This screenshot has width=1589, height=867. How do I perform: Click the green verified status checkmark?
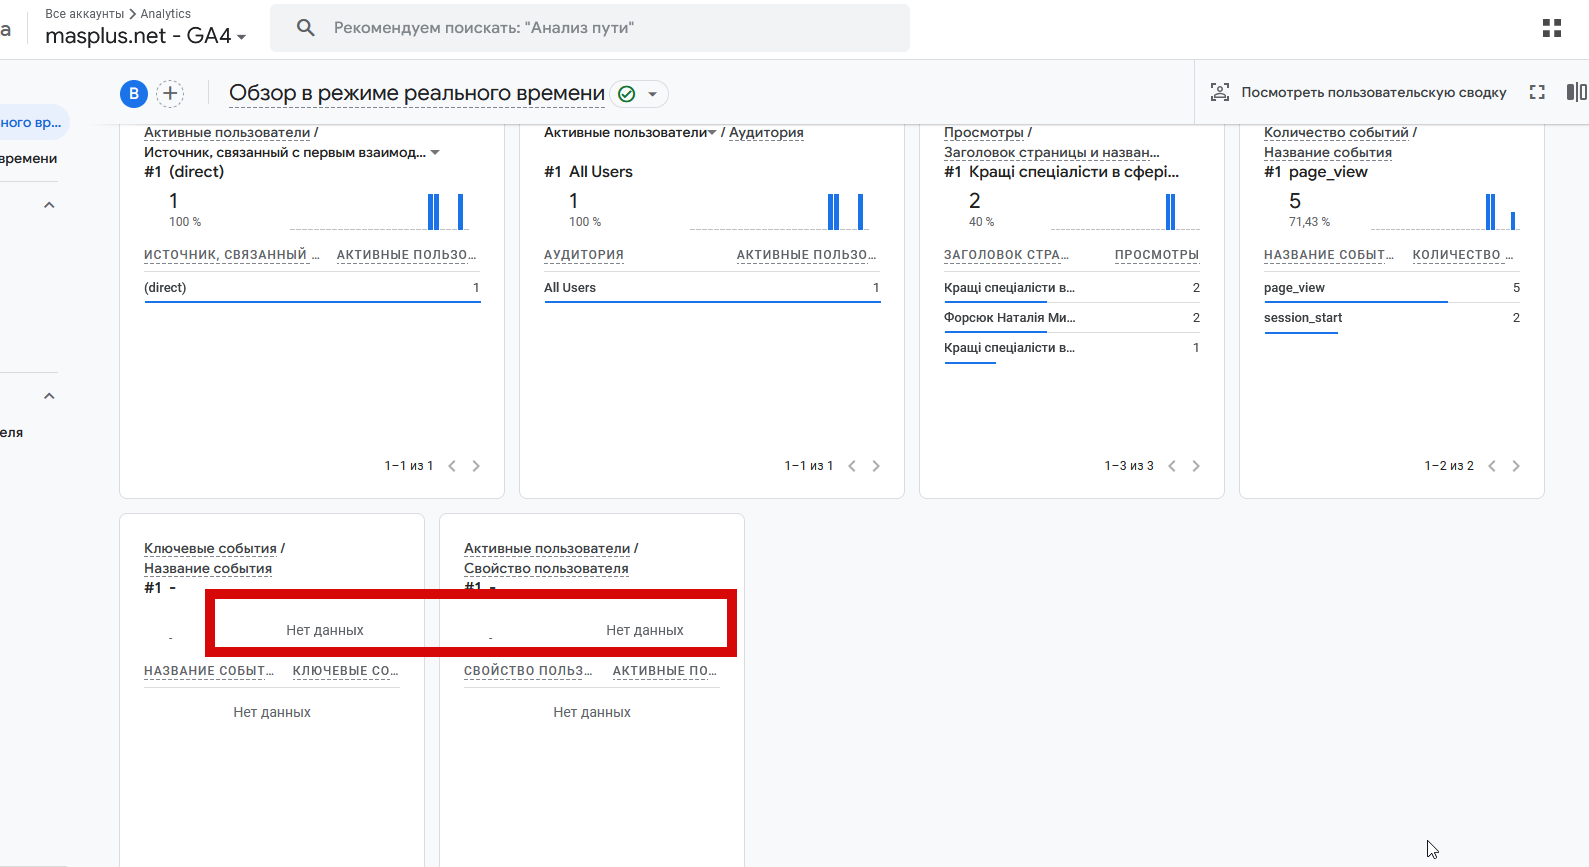coord(627,94)
